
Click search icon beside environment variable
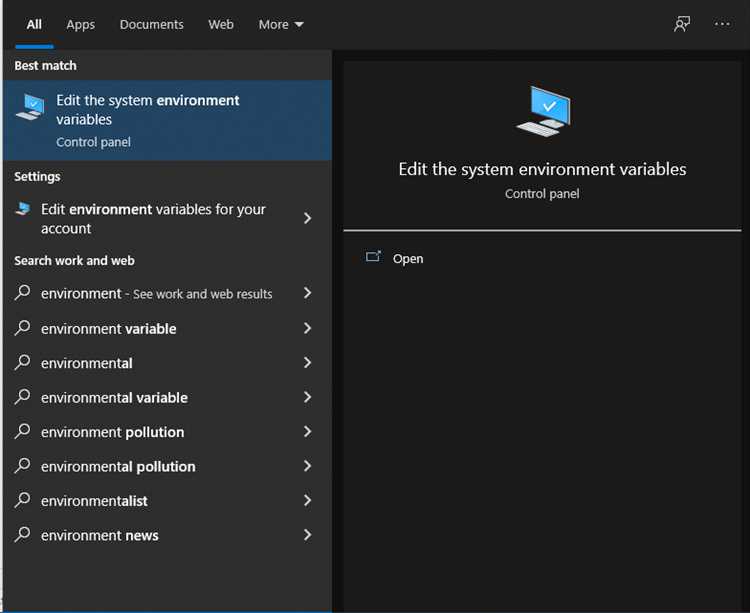tap(22, 328)
